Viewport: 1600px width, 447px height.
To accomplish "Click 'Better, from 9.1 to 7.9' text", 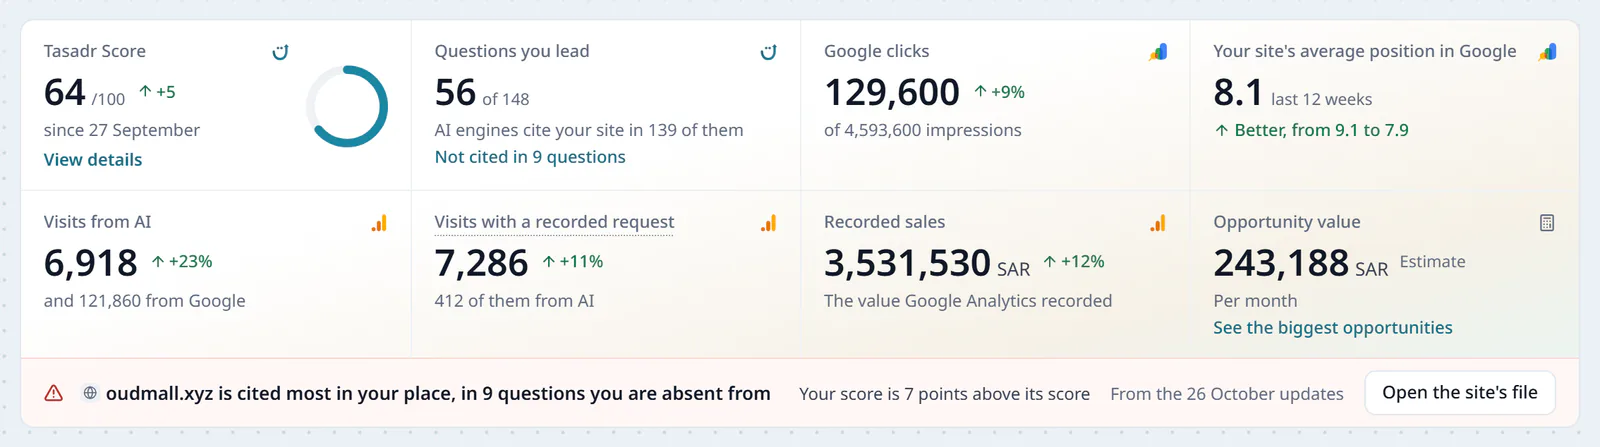I will [x=1321, y=130].
